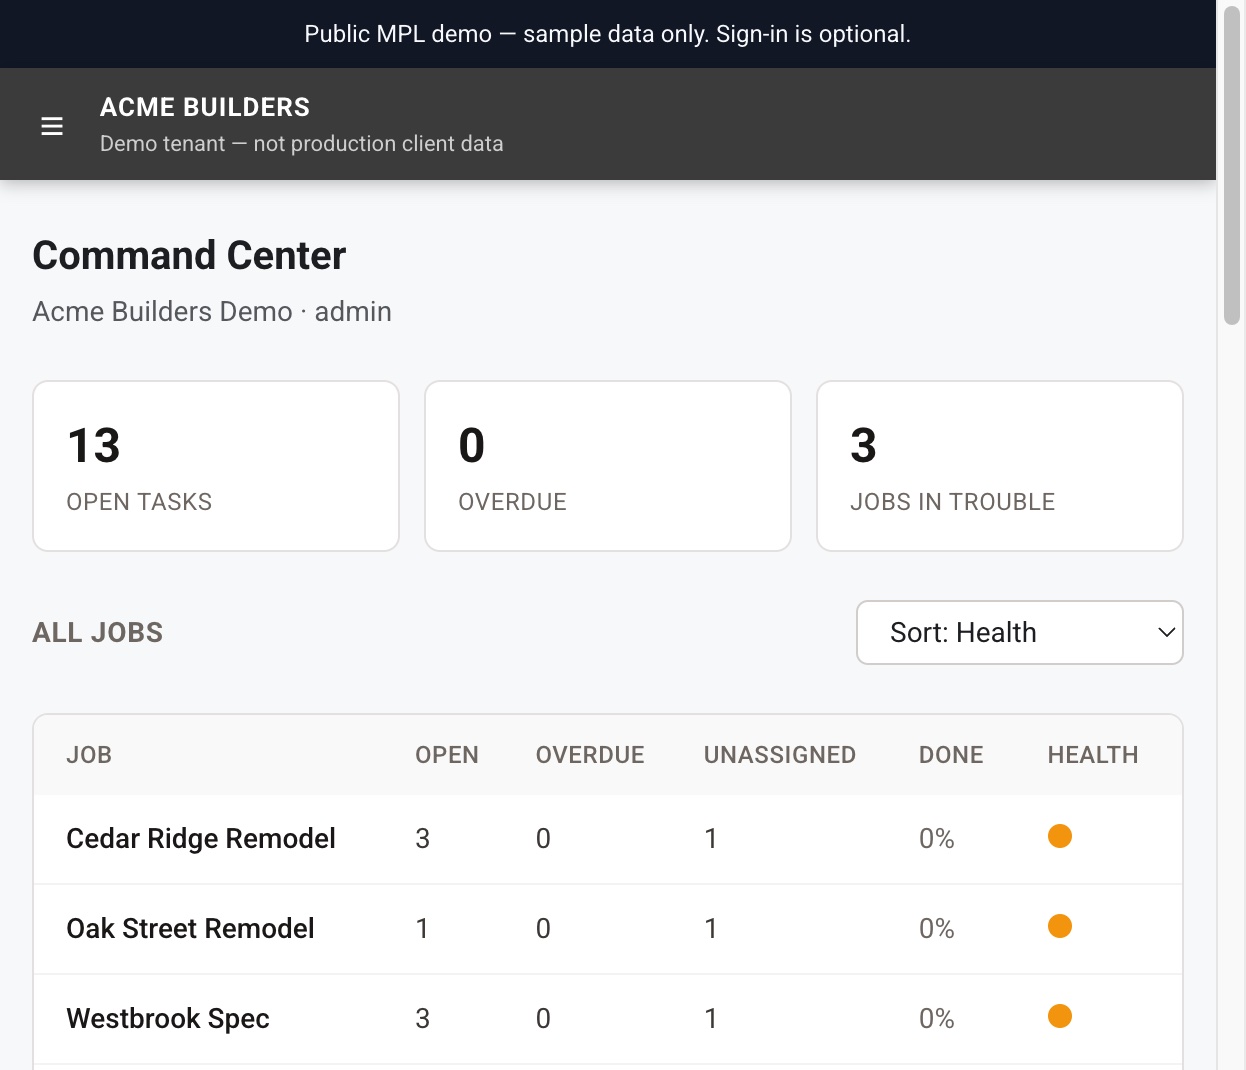Click the DONE column header
Image resolution: width=1246 pixels, height=1070 pixels.
[x=951, y=755]
